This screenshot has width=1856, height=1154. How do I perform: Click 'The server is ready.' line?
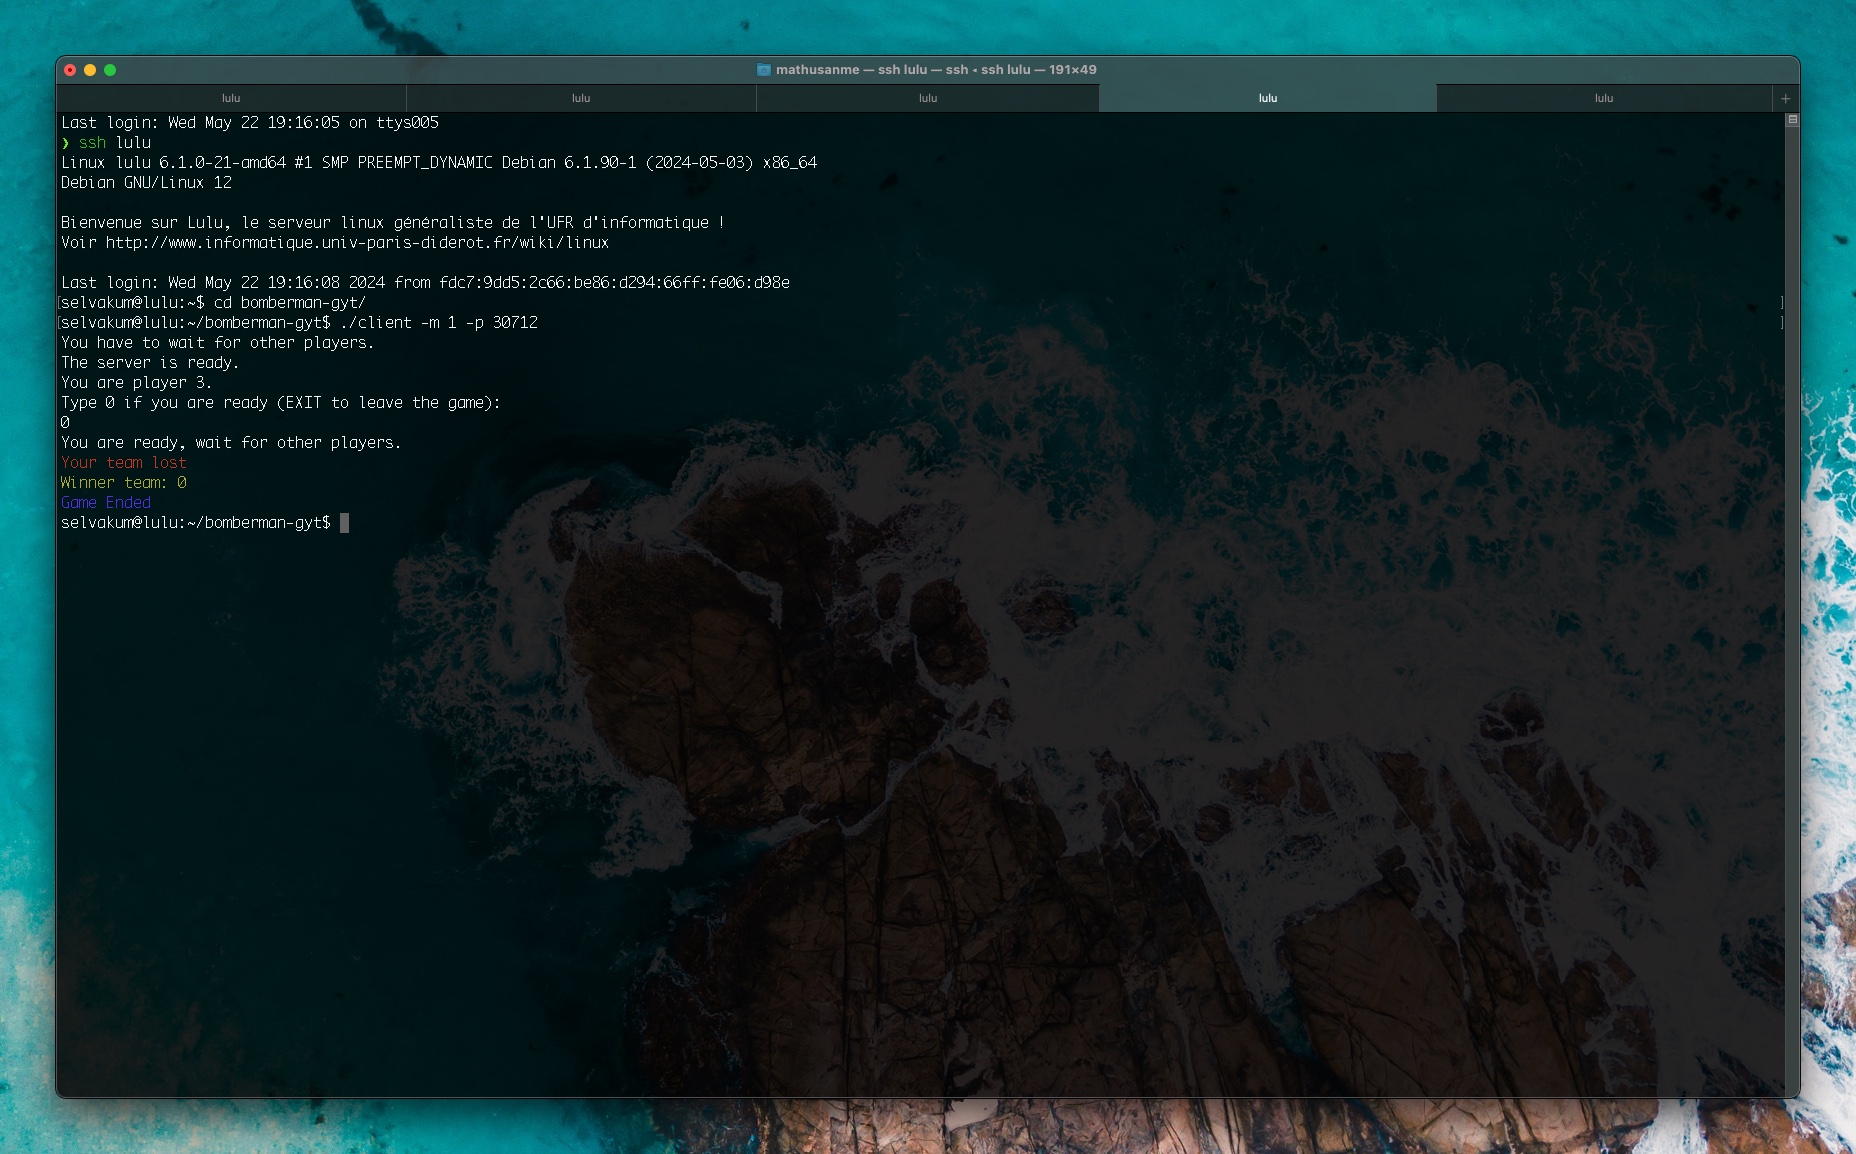coord(150,363)
